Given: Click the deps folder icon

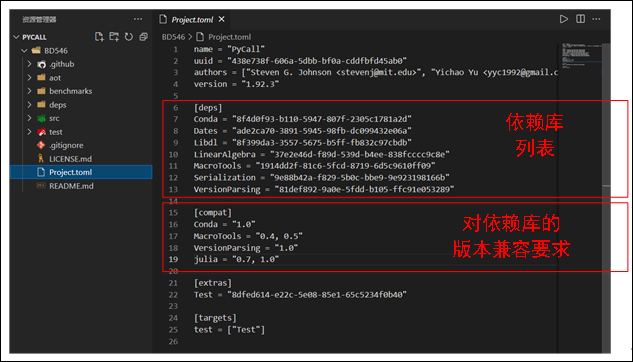Looking at the screenshot, I should (41, 105).
